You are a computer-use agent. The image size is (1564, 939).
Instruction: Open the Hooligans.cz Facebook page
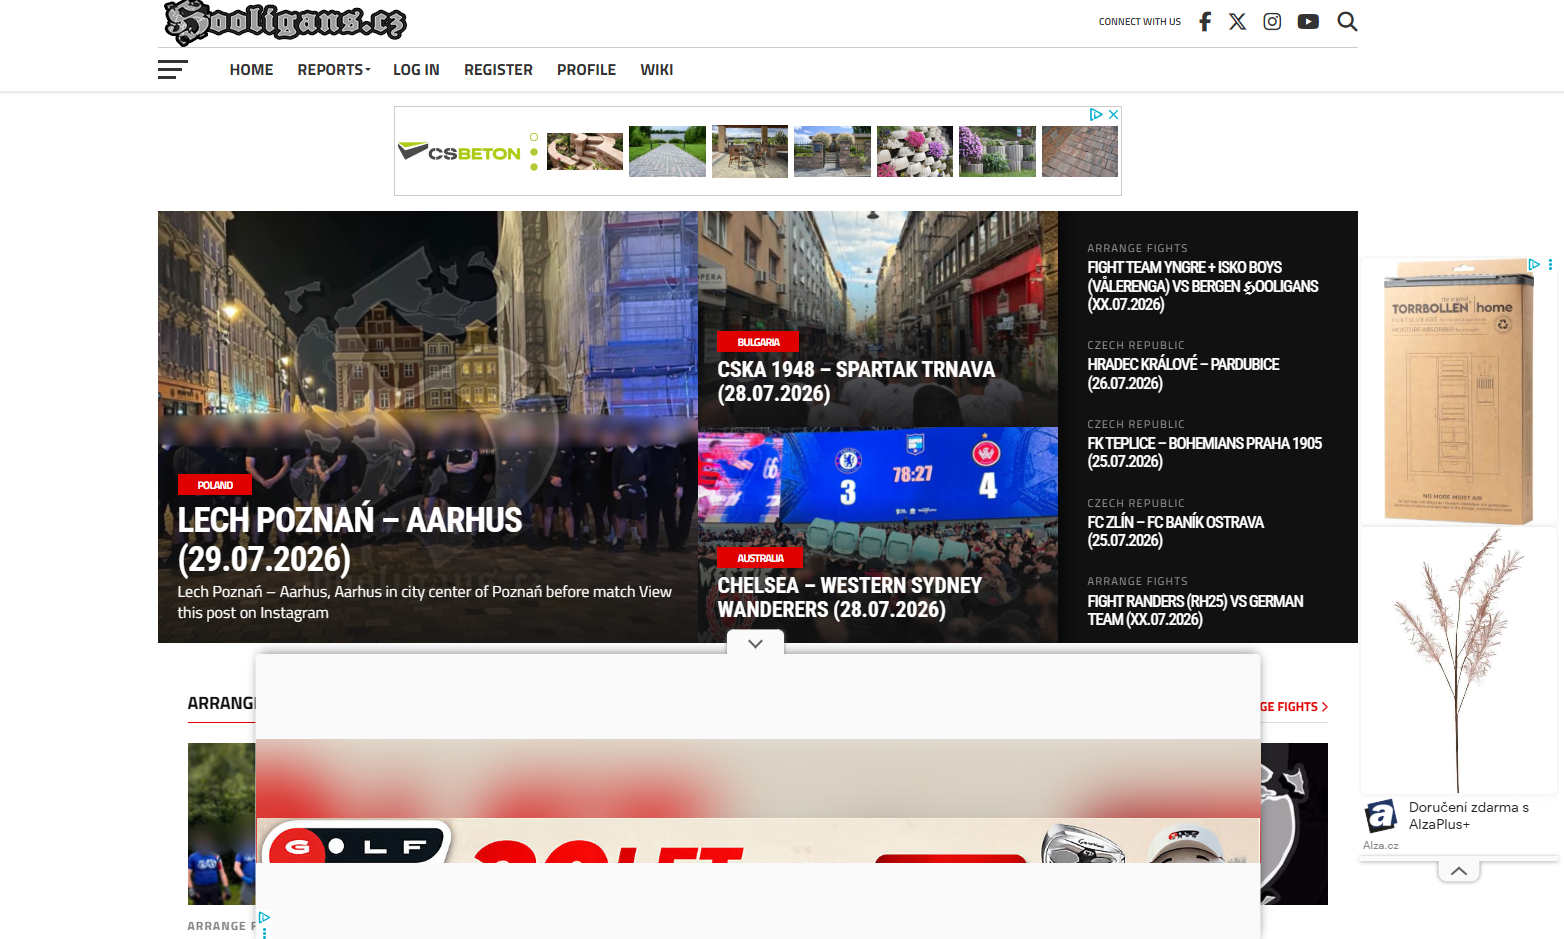pos(1205,22)
